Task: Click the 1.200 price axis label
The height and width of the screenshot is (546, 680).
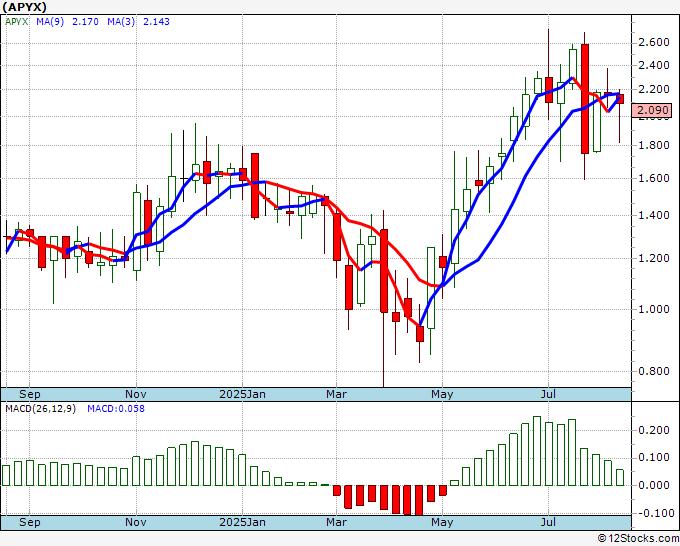Action: point(654,258)
